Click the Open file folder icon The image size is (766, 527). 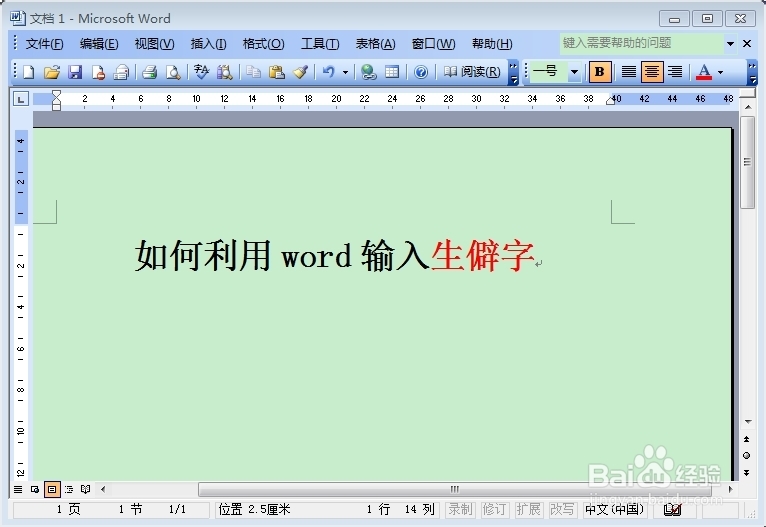point(52,72)
